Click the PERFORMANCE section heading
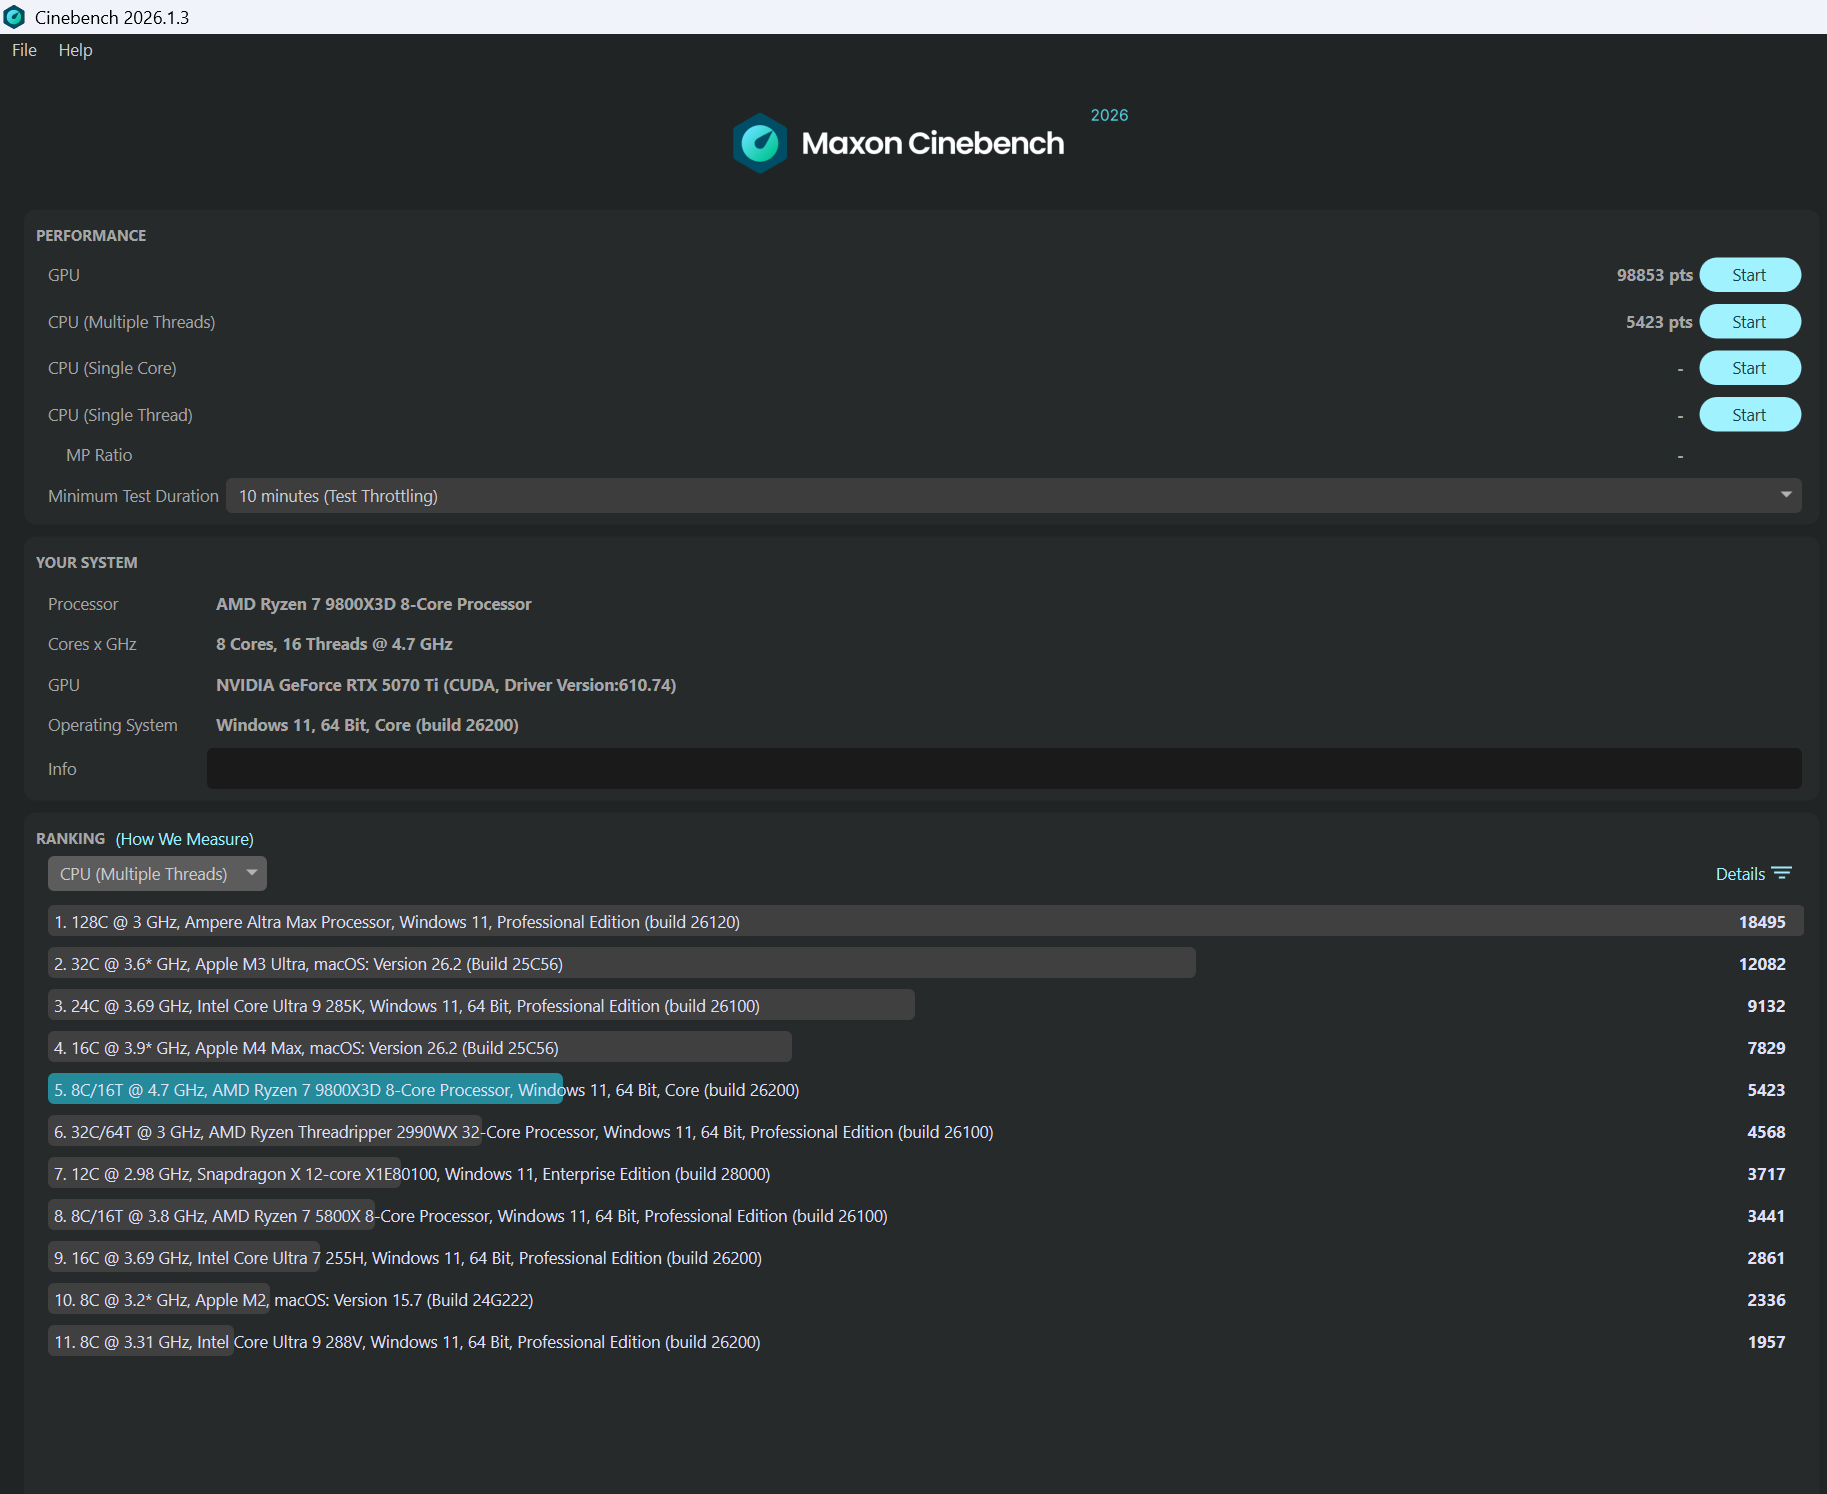The image size is (1827, 1494). click(91, 236)
